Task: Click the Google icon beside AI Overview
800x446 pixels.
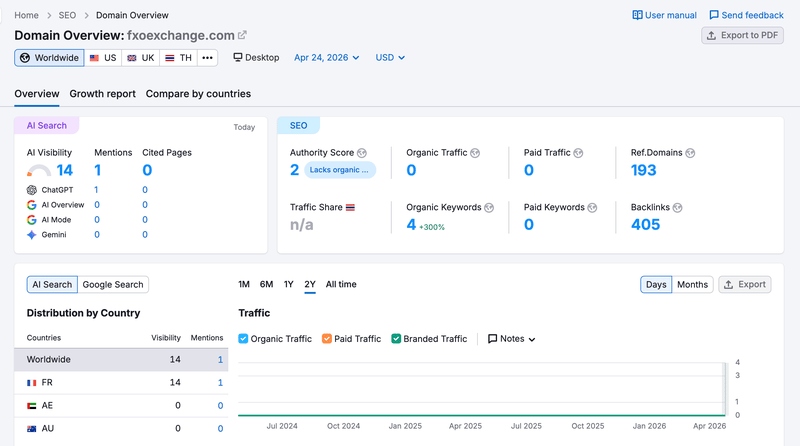Action: click(x=32, y=205)
